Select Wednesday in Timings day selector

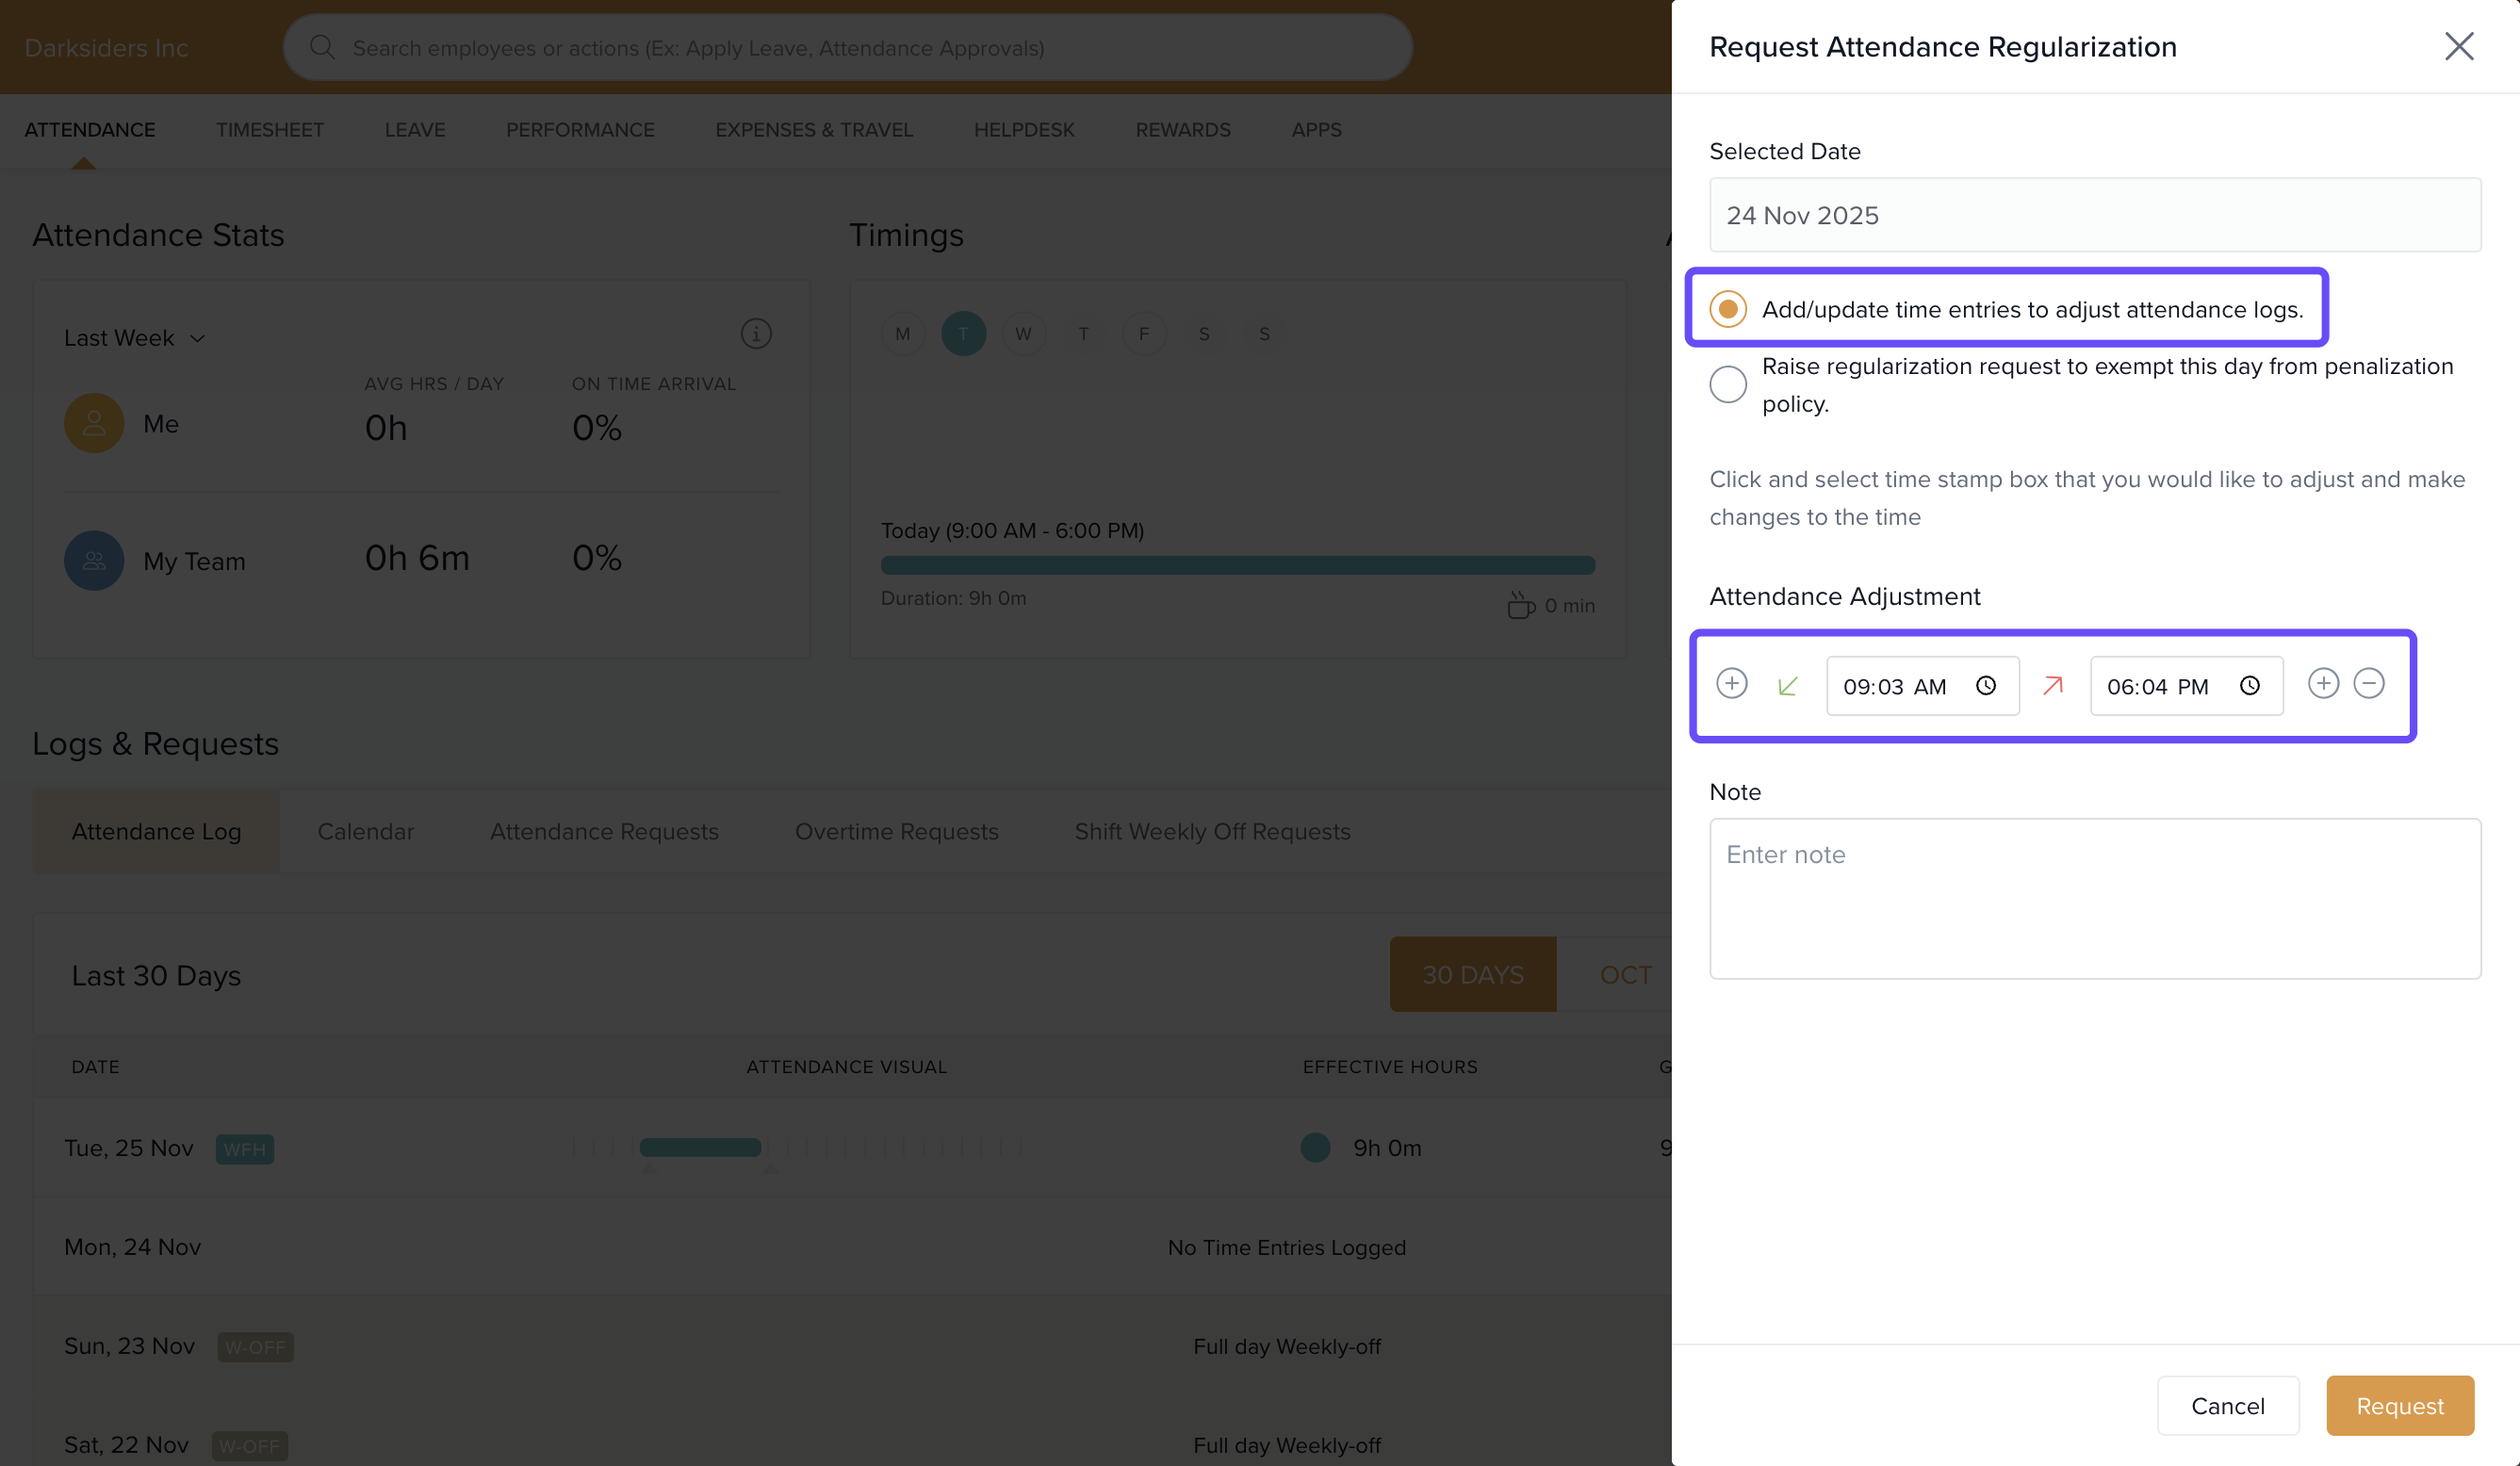(1023, 334)
